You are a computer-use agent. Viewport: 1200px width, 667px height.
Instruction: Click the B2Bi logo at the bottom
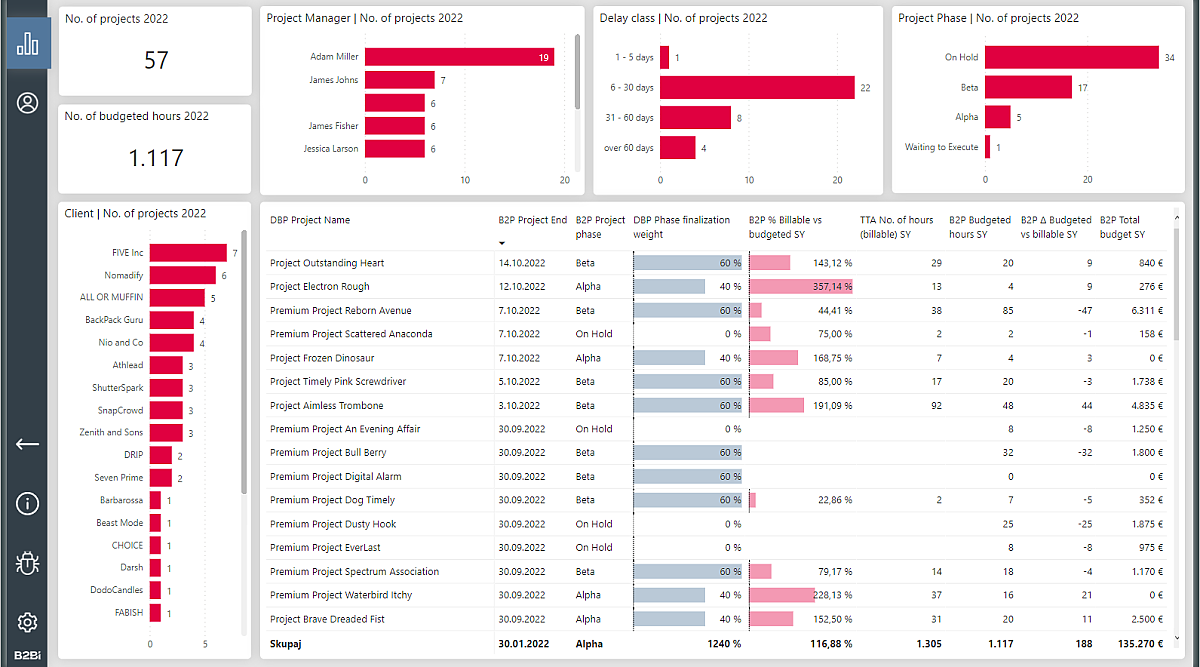27,655
